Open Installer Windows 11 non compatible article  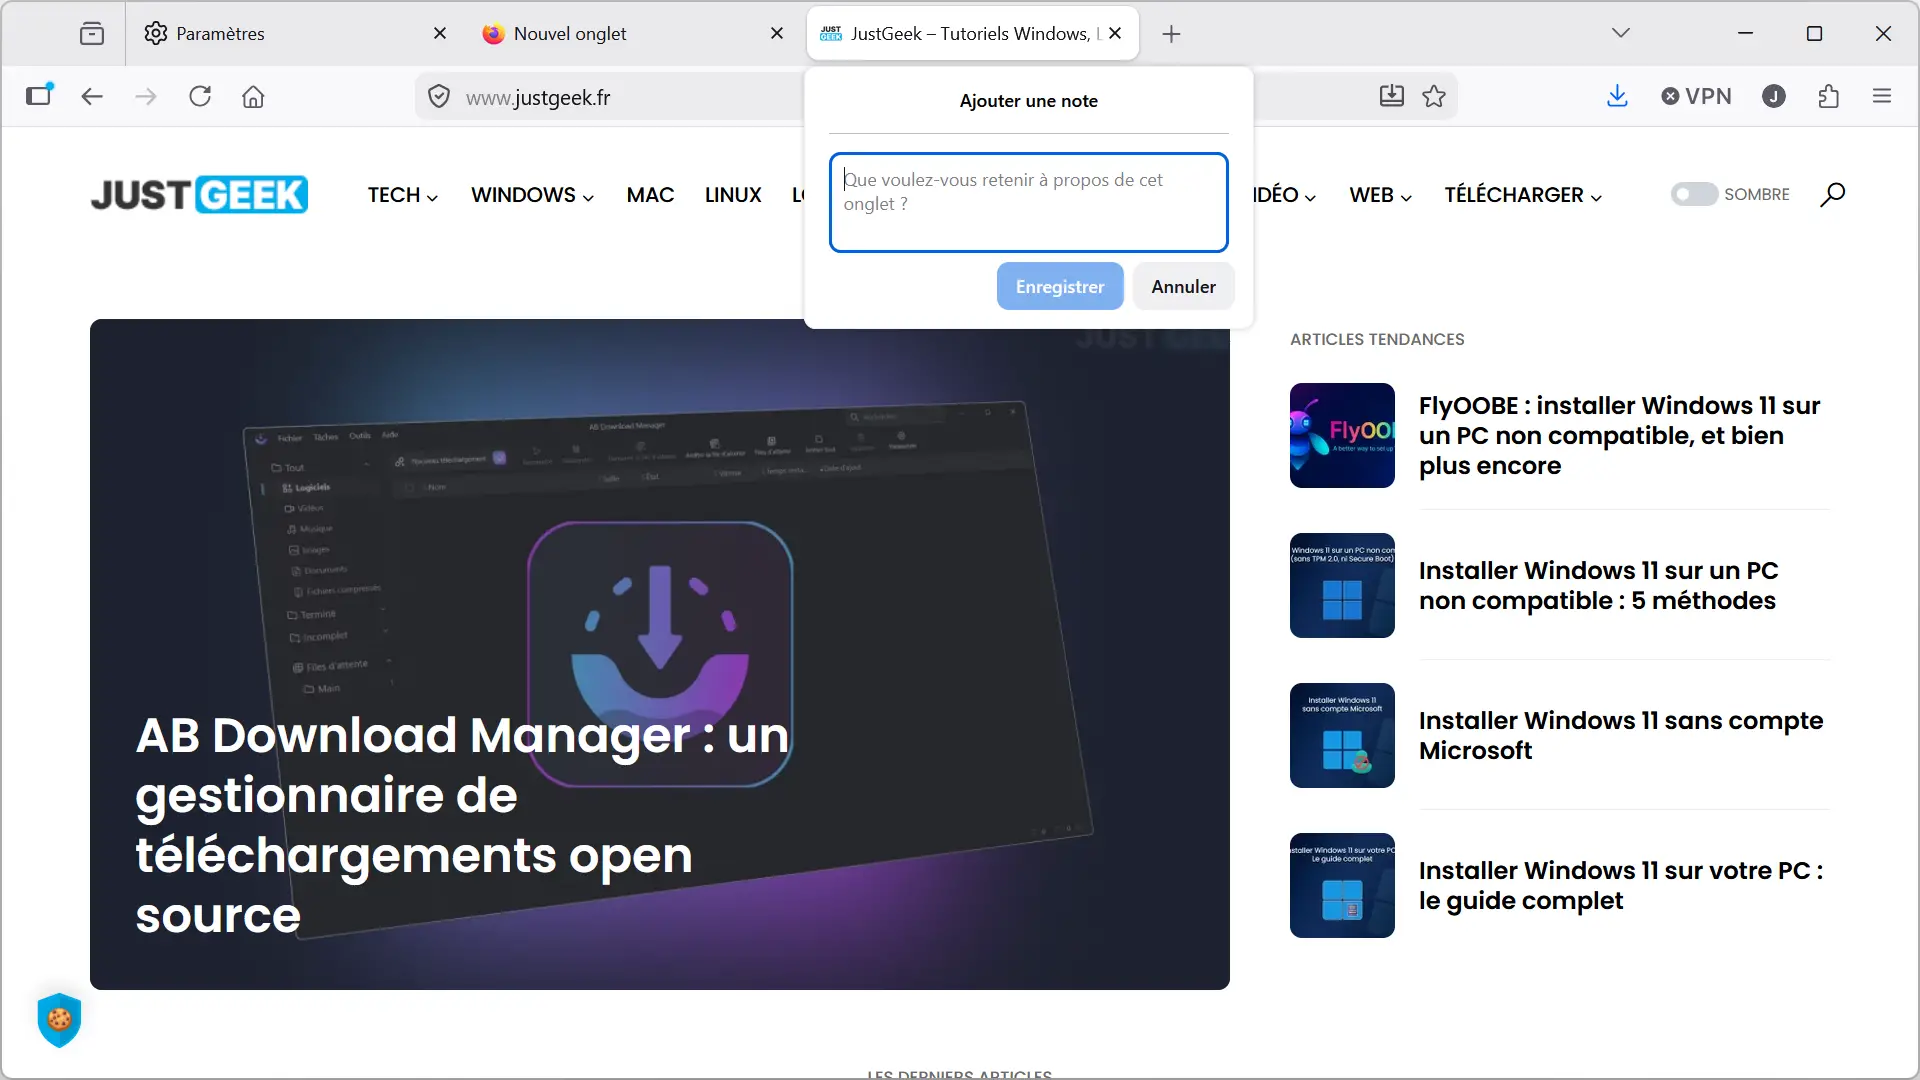point(1598,586)
